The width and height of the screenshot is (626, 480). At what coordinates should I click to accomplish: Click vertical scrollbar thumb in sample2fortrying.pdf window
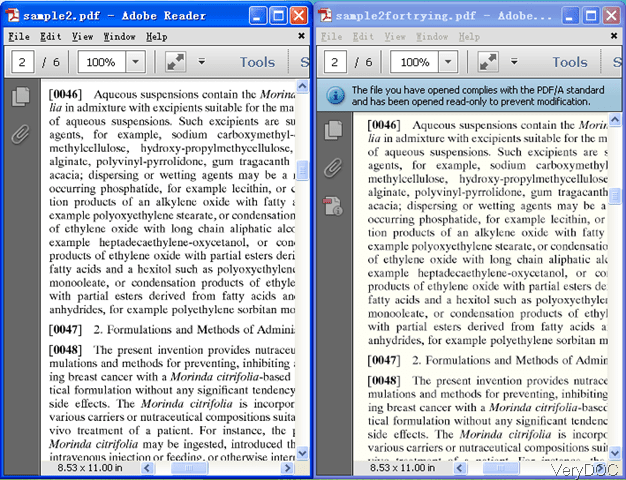point(615,196)
